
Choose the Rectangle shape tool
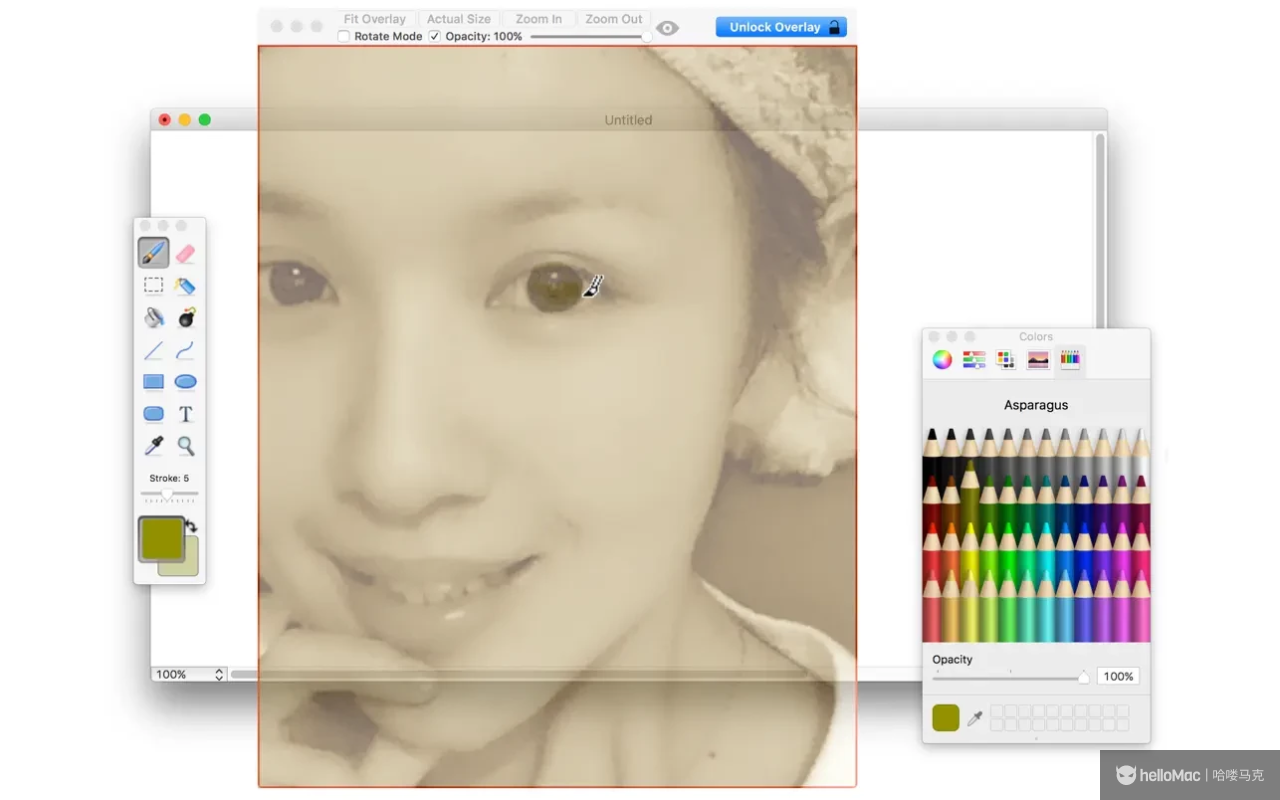point(153,382)
